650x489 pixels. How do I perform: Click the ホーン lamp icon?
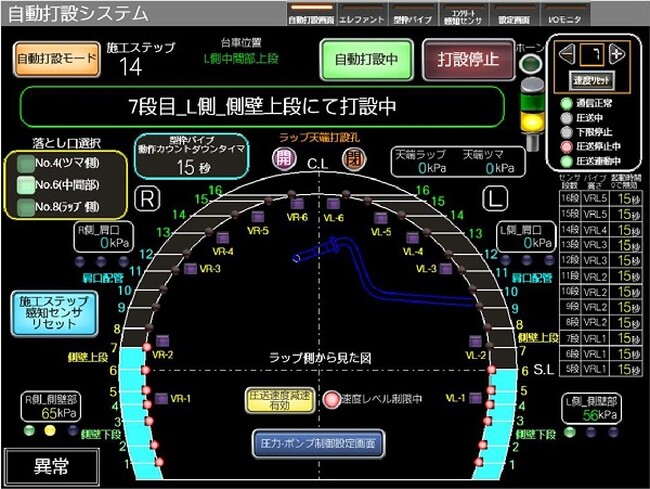click(x=531, y=64)
